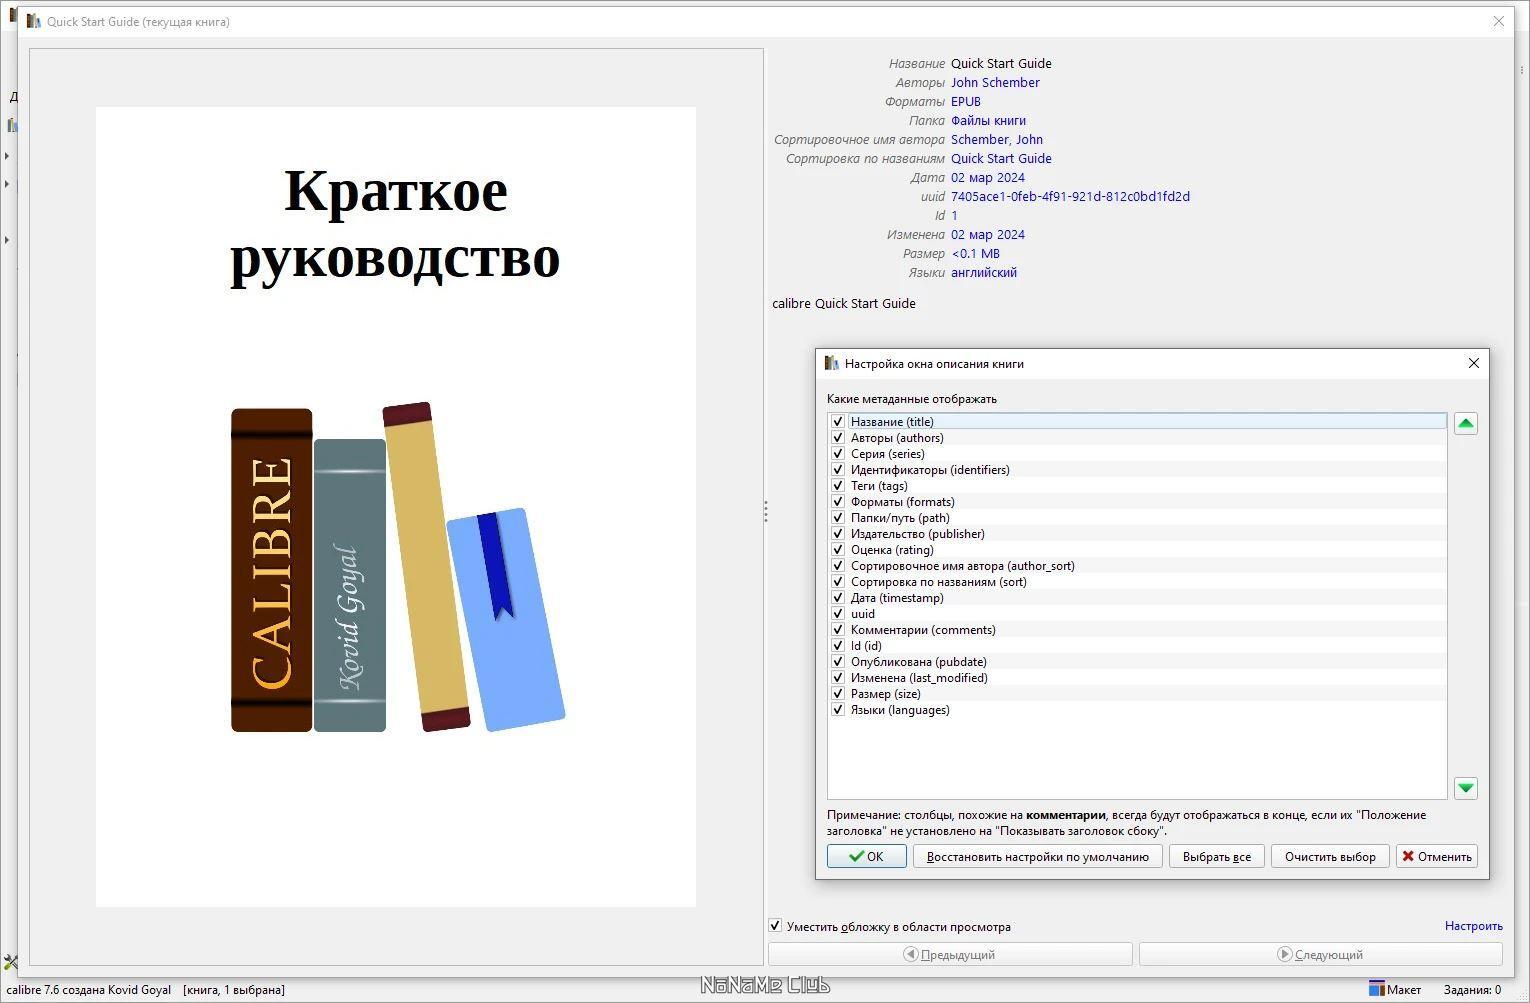This screenshot has width=1530, height=1003.
Task: Open the John Schember author link
Action: [995, 82]
